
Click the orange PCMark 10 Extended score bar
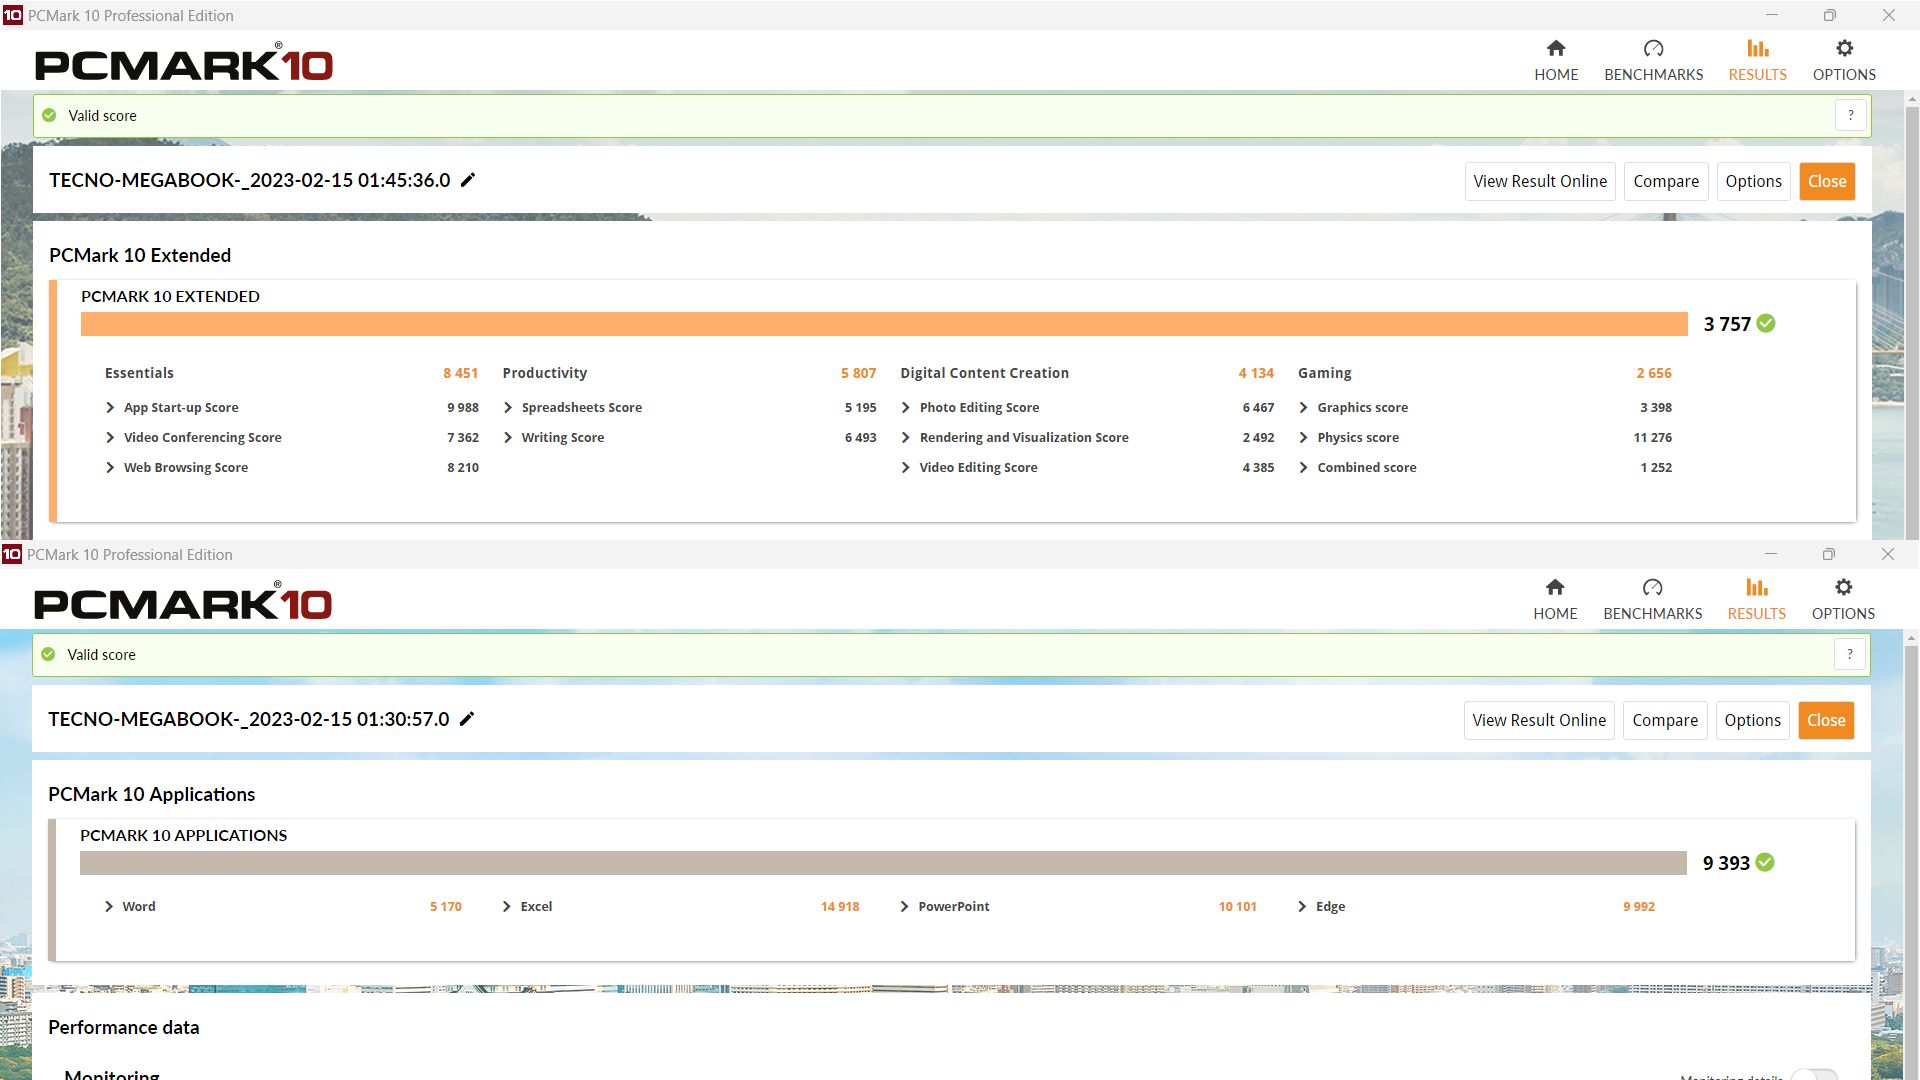tap(884, 324)
